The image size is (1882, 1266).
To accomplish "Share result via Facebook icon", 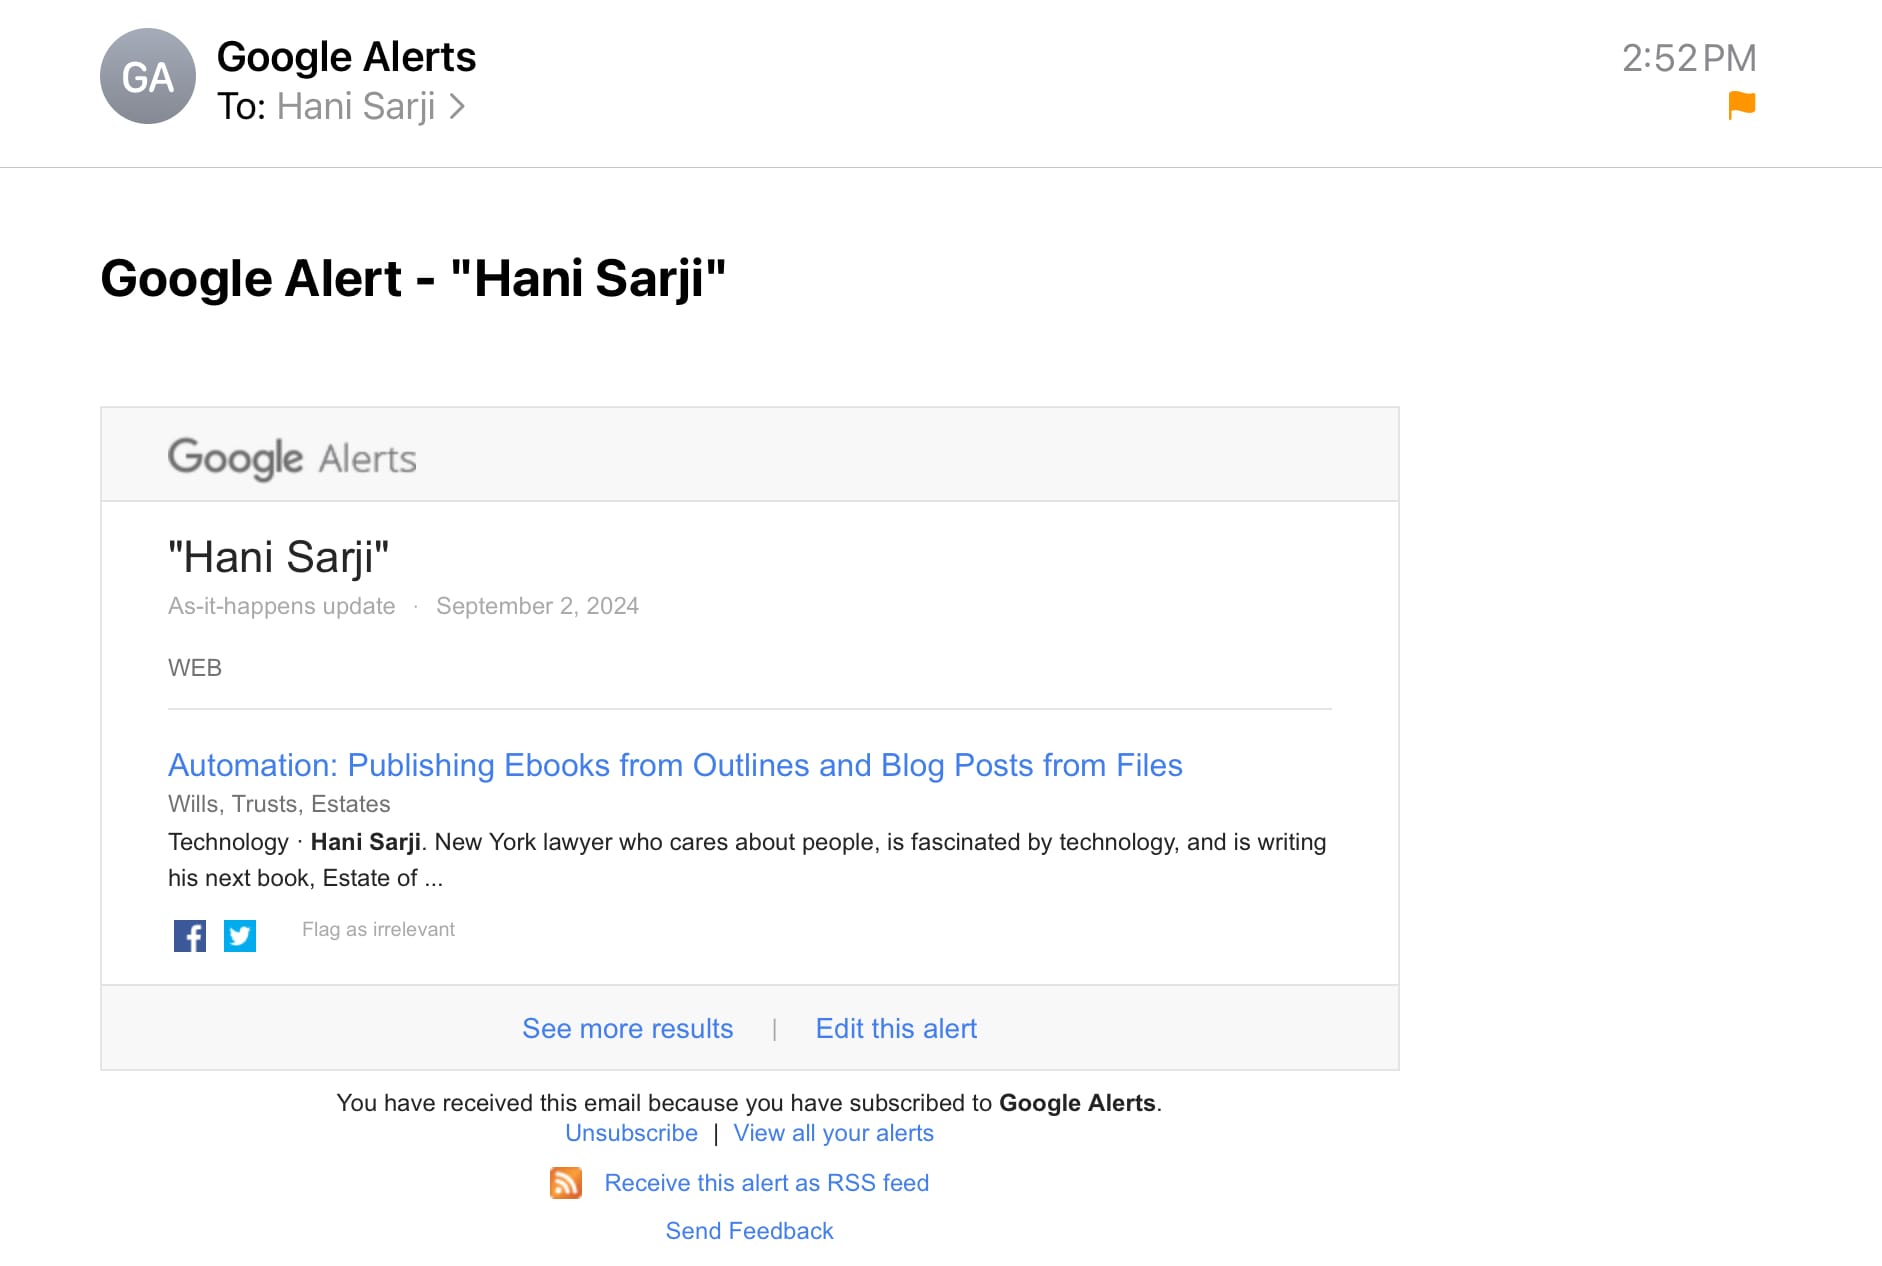I will (x=190, y=936).
